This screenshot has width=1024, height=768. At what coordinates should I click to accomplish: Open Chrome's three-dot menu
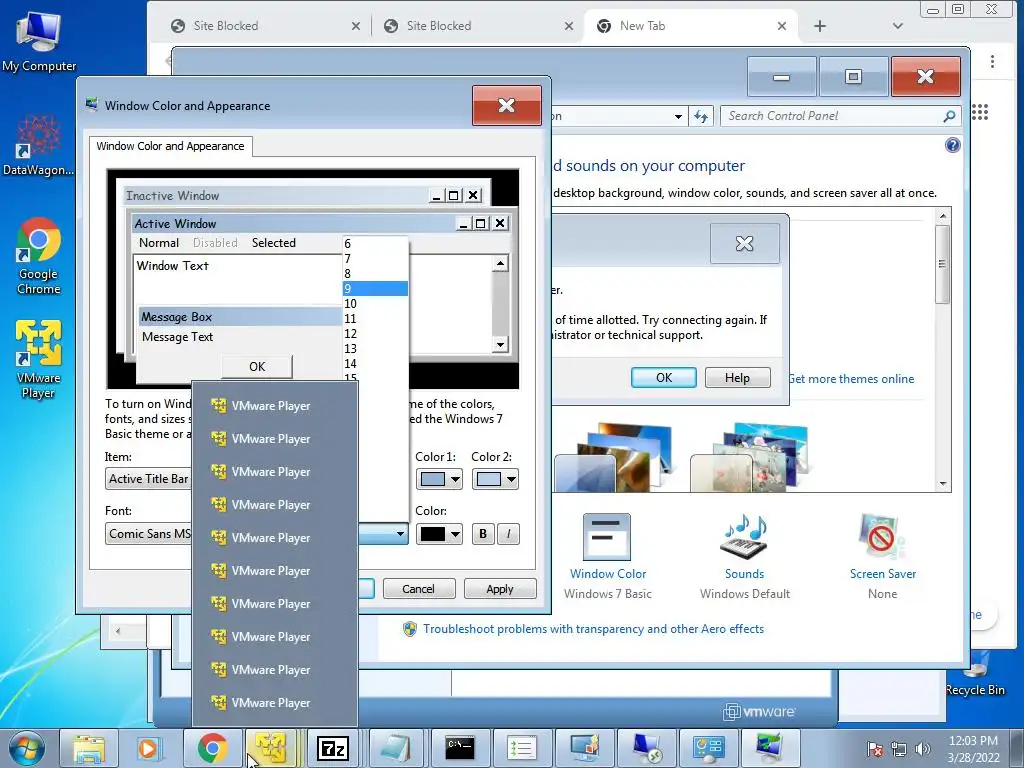point(992,61)
